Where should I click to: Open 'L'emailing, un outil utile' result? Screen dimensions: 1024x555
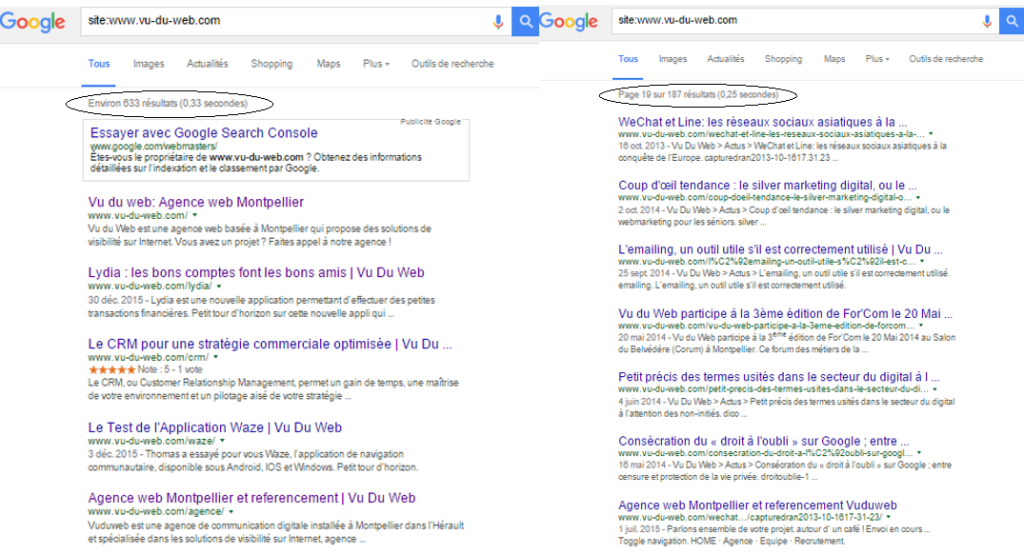[x=780, y=249]
